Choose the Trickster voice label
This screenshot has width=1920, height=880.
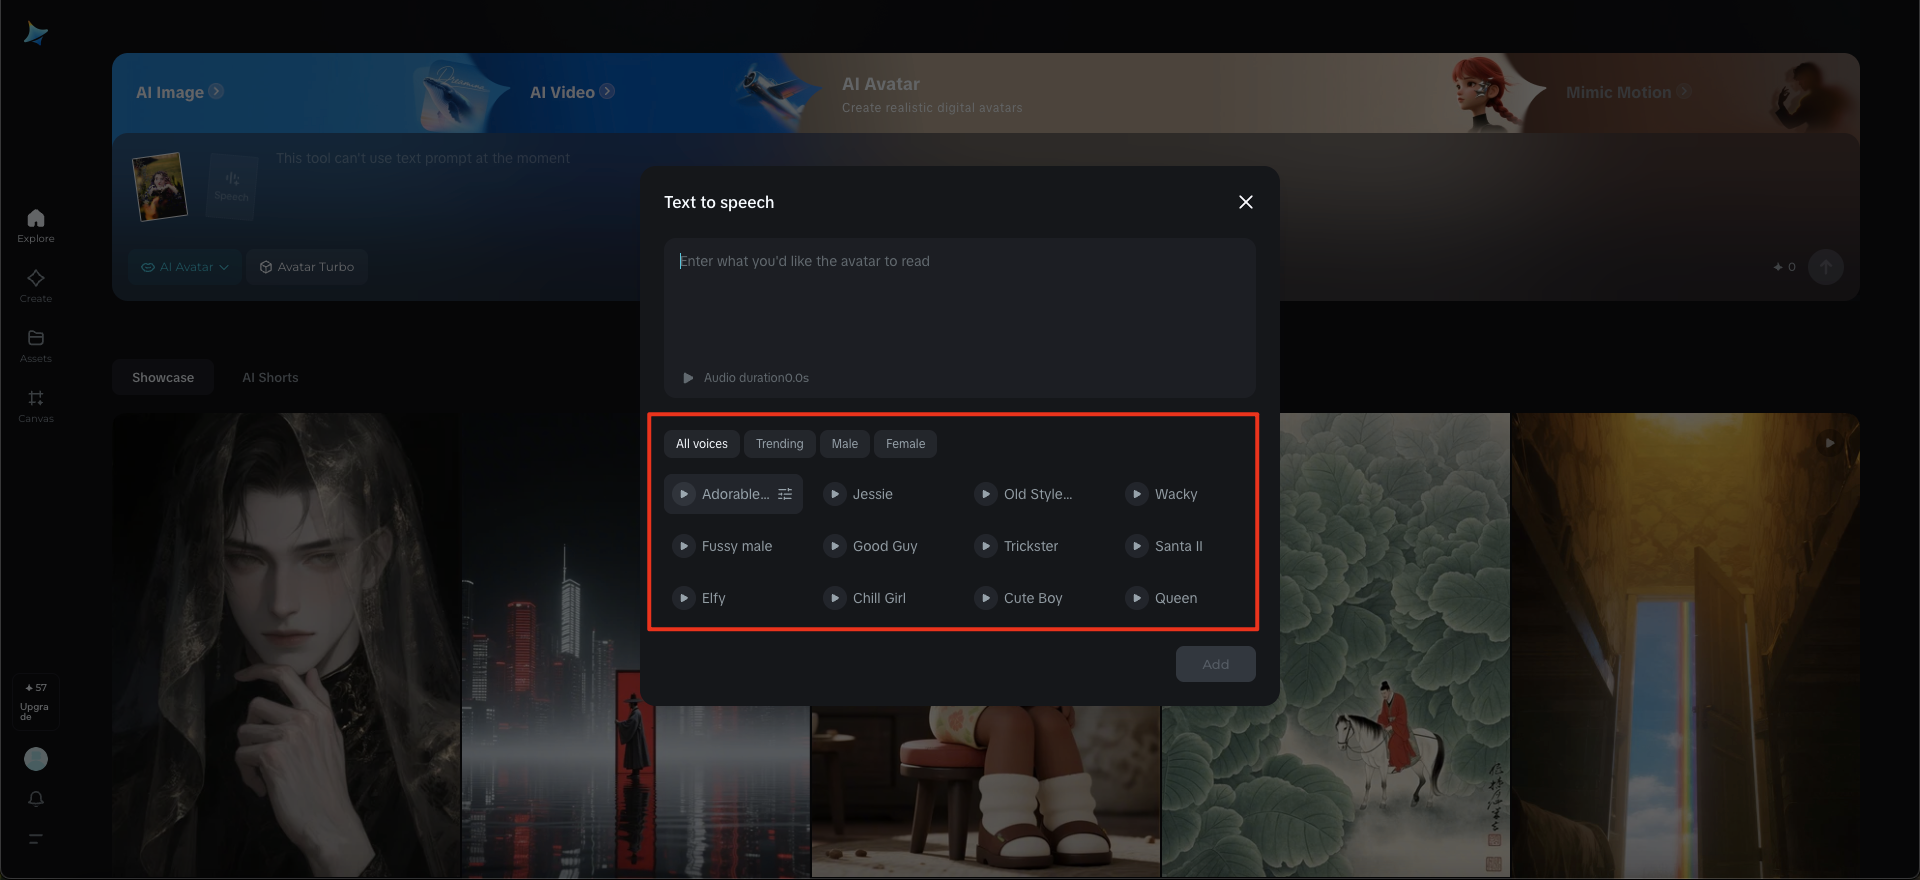(x=1031, y=546)
